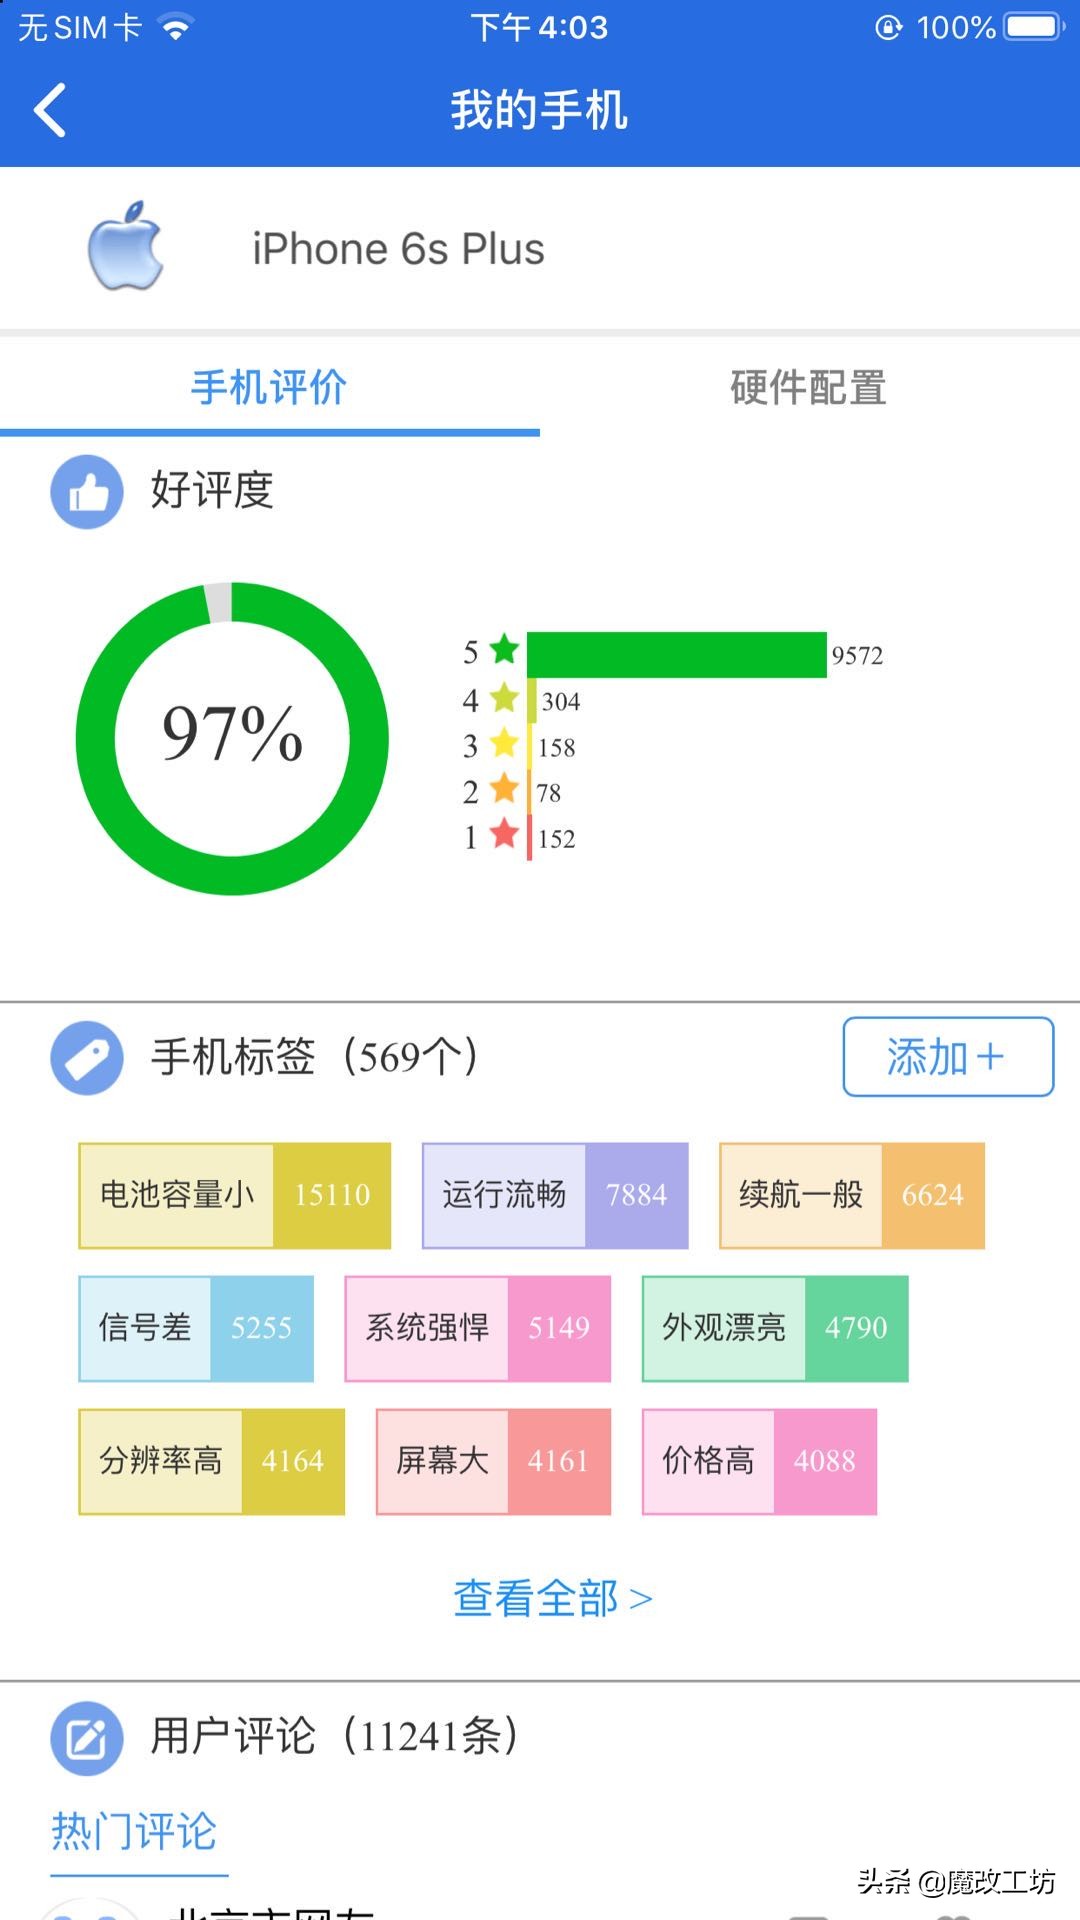Expand tags via 查看全部 link
The width and height of the screenshot is (1080, 1920).
tap(552, 1598)
